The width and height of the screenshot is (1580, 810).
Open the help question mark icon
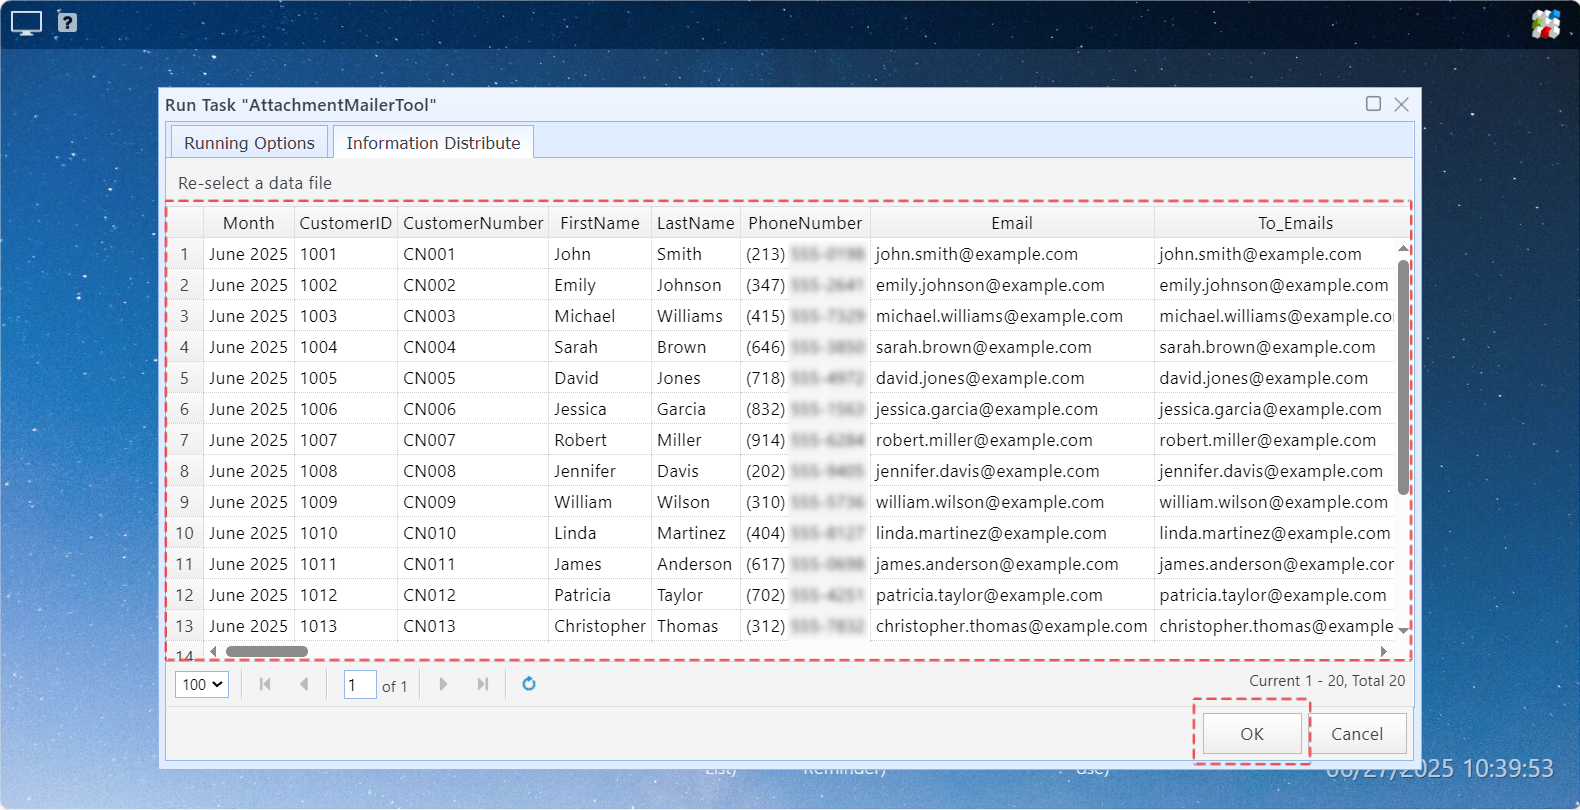click(x=67, y=22)
